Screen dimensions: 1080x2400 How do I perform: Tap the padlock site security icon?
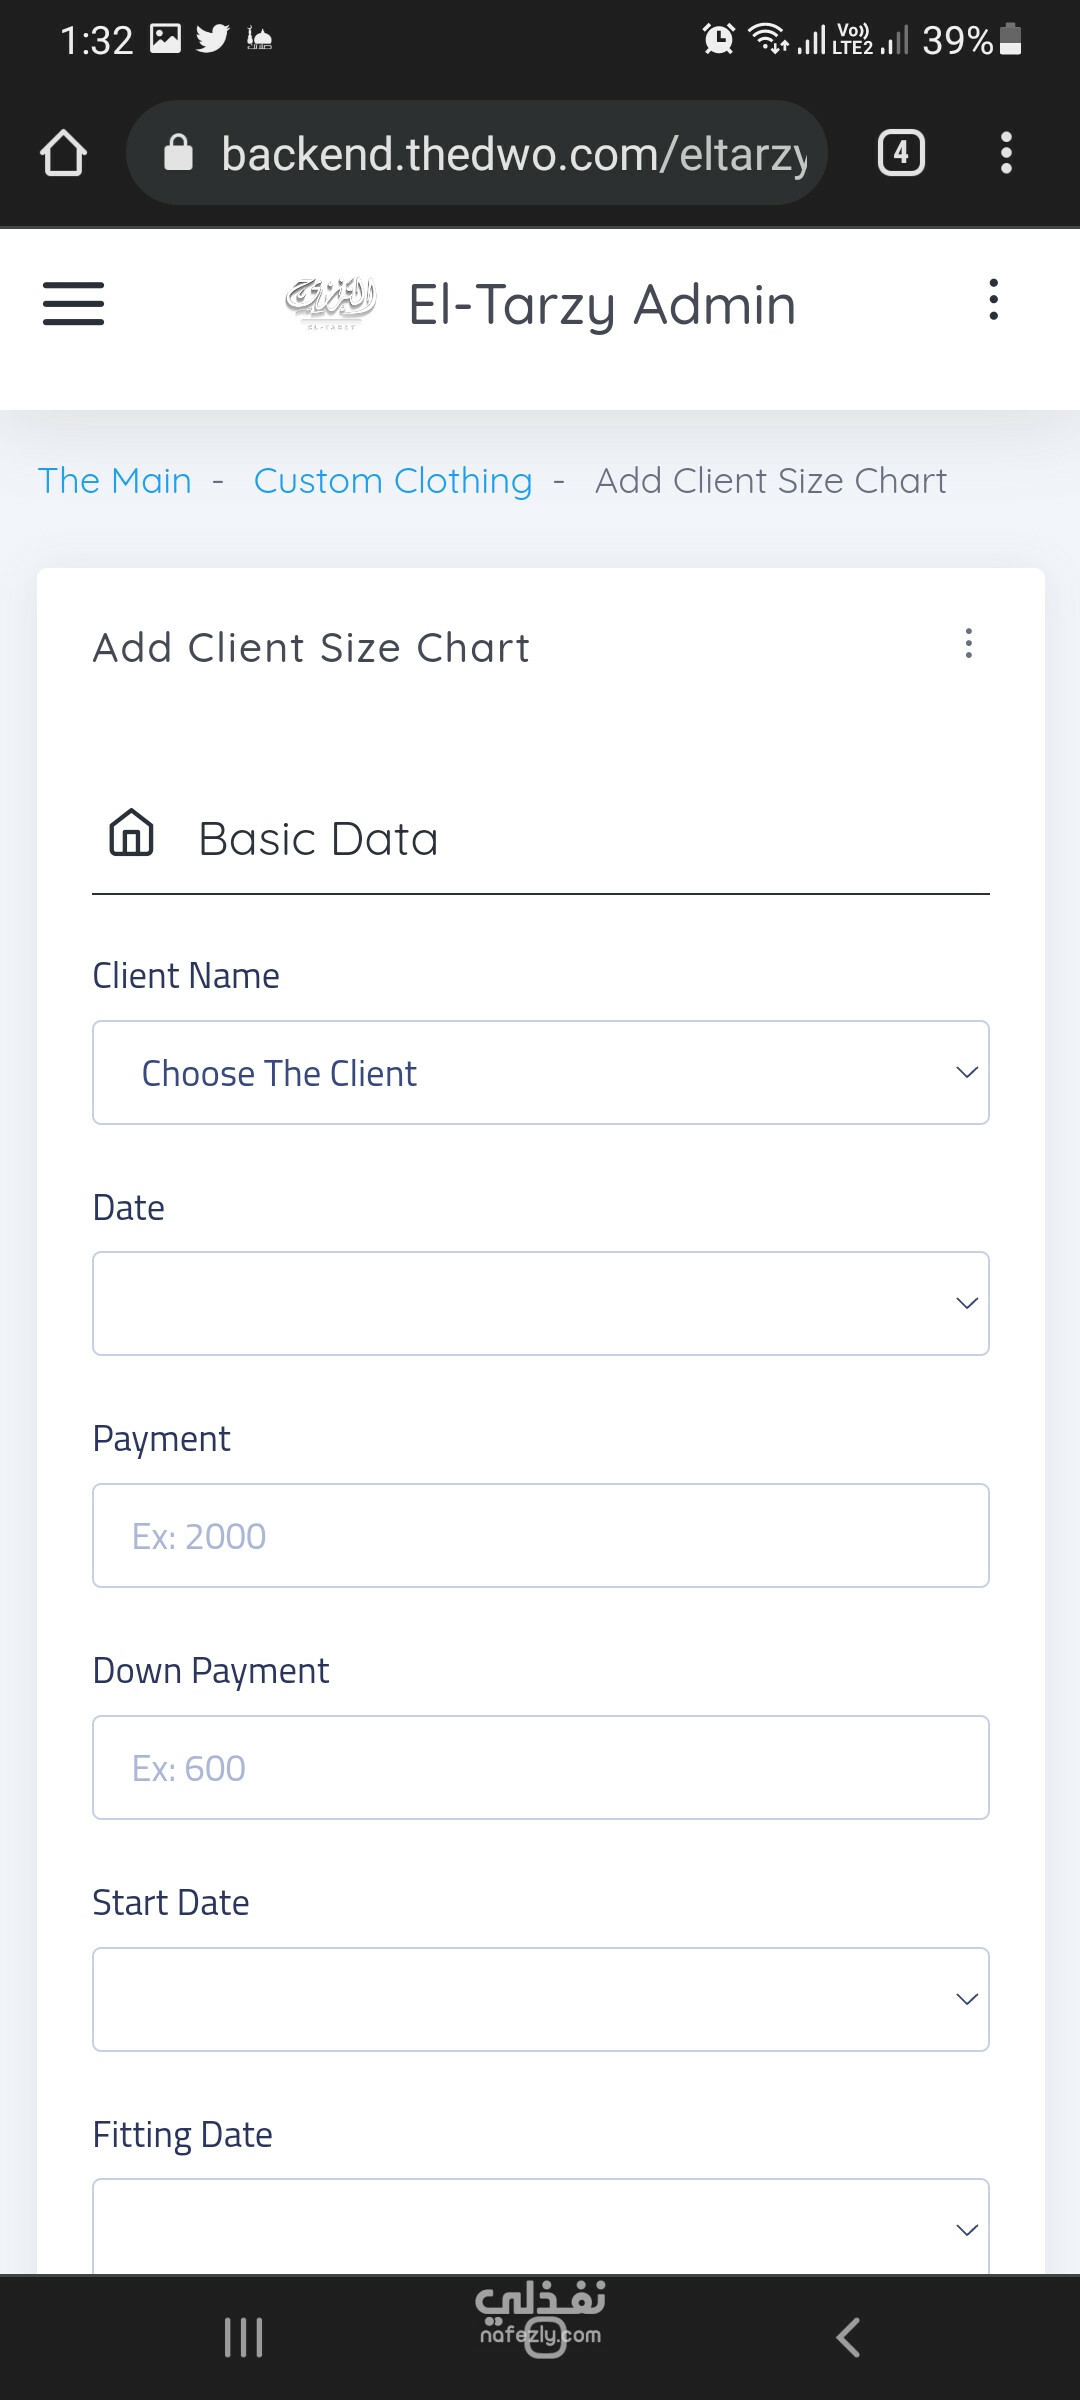[x=178, y=153]
